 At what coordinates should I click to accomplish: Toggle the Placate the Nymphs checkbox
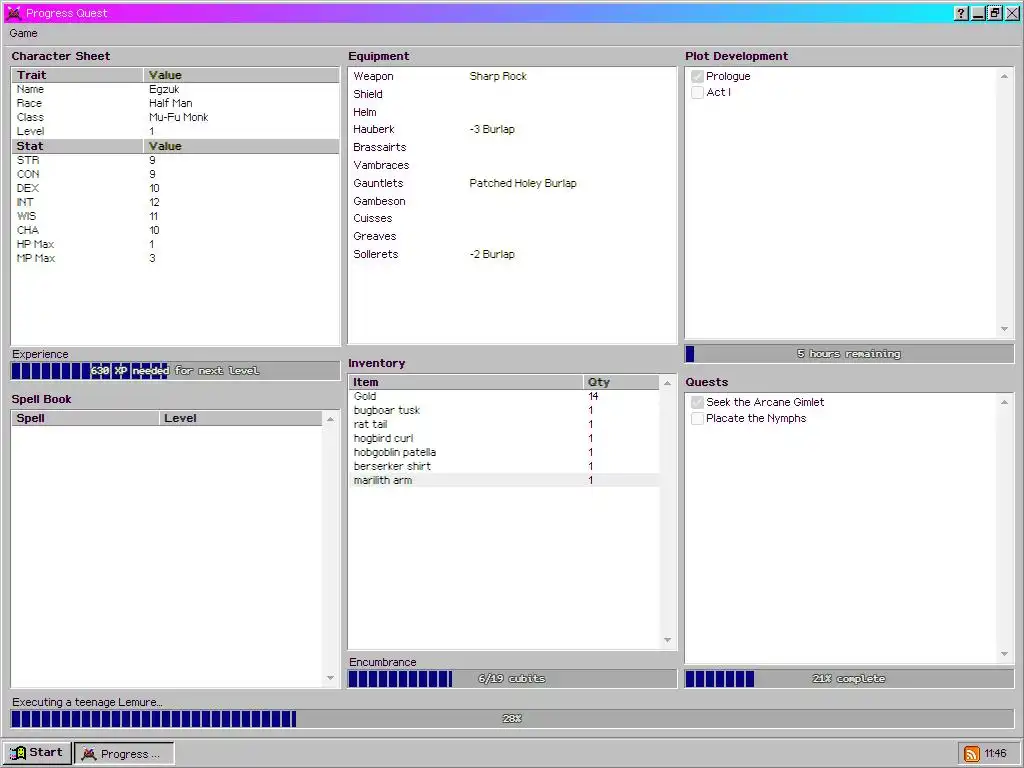[697, 419]
